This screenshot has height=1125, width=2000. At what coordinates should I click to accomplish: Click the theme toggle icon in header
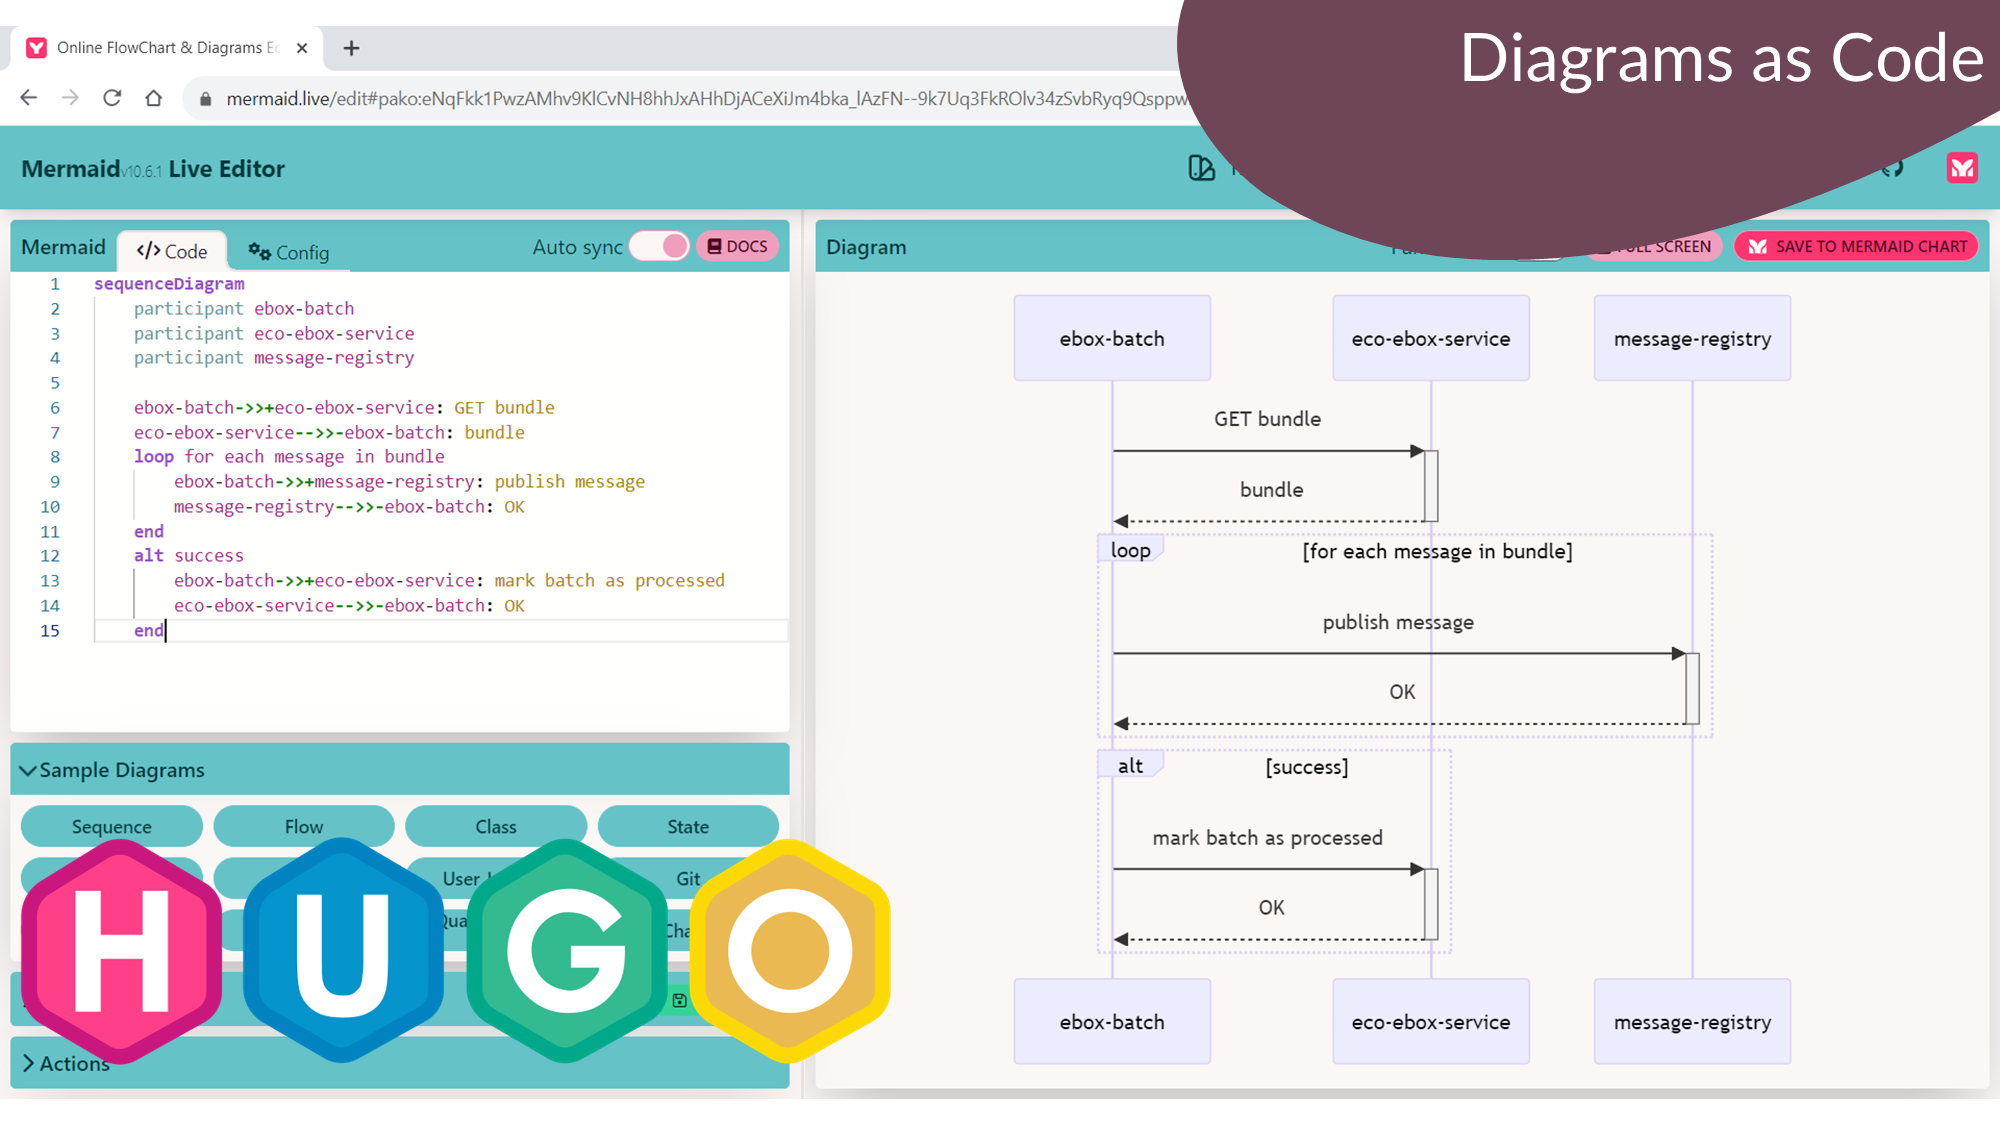point(1201,168)
